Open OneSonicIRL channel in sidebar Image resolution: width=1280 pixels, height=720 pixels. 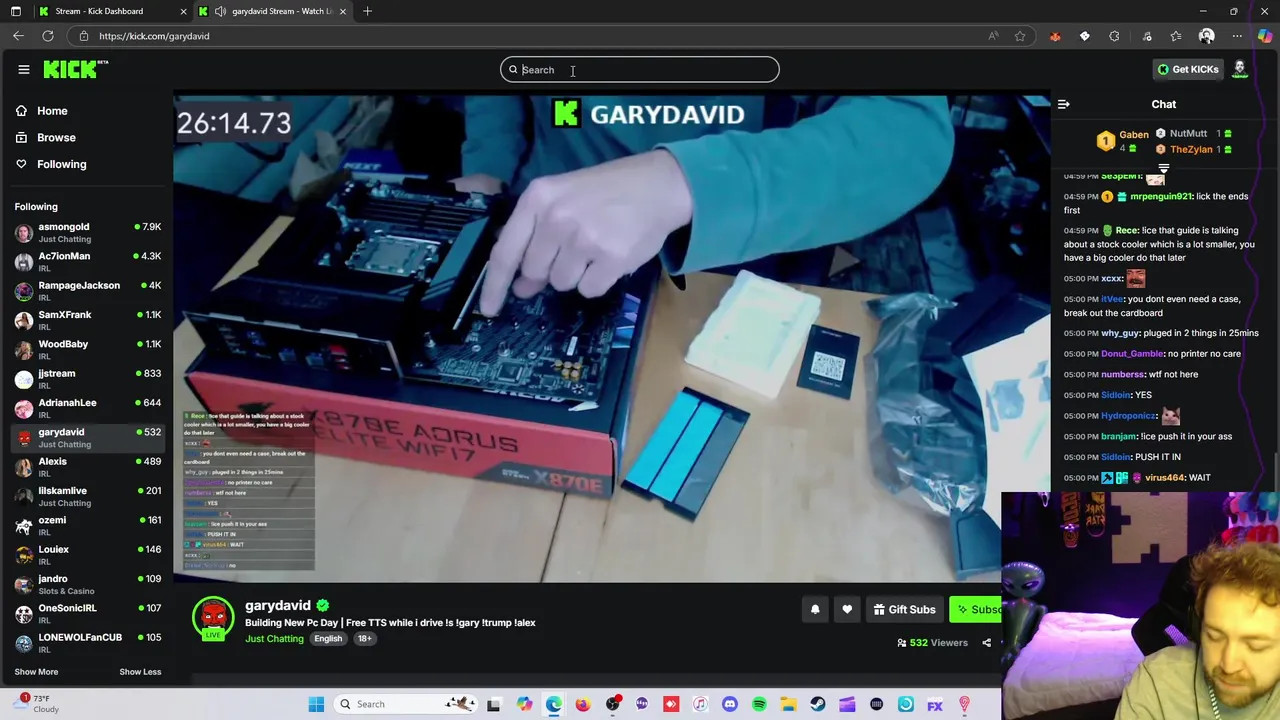click(88, 613)
